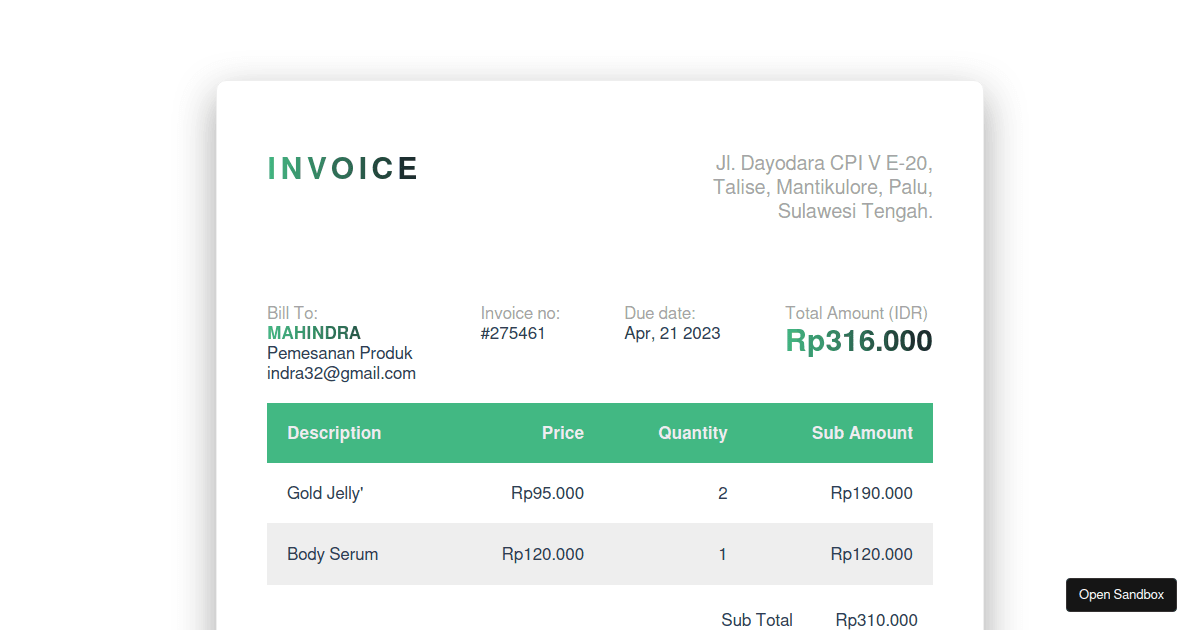Screen dimensions: 1200x630
Task: Click invoice number #275461
Action: tap(513, 333)
